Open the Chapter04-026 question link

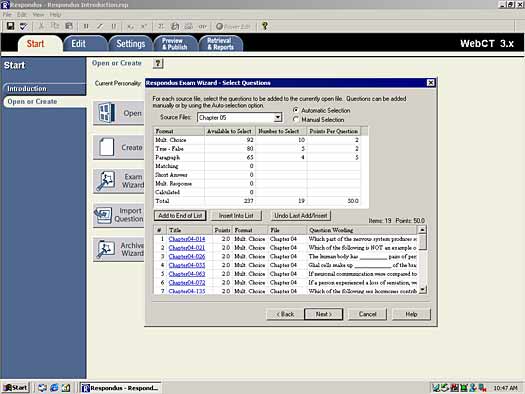[187, 256]
